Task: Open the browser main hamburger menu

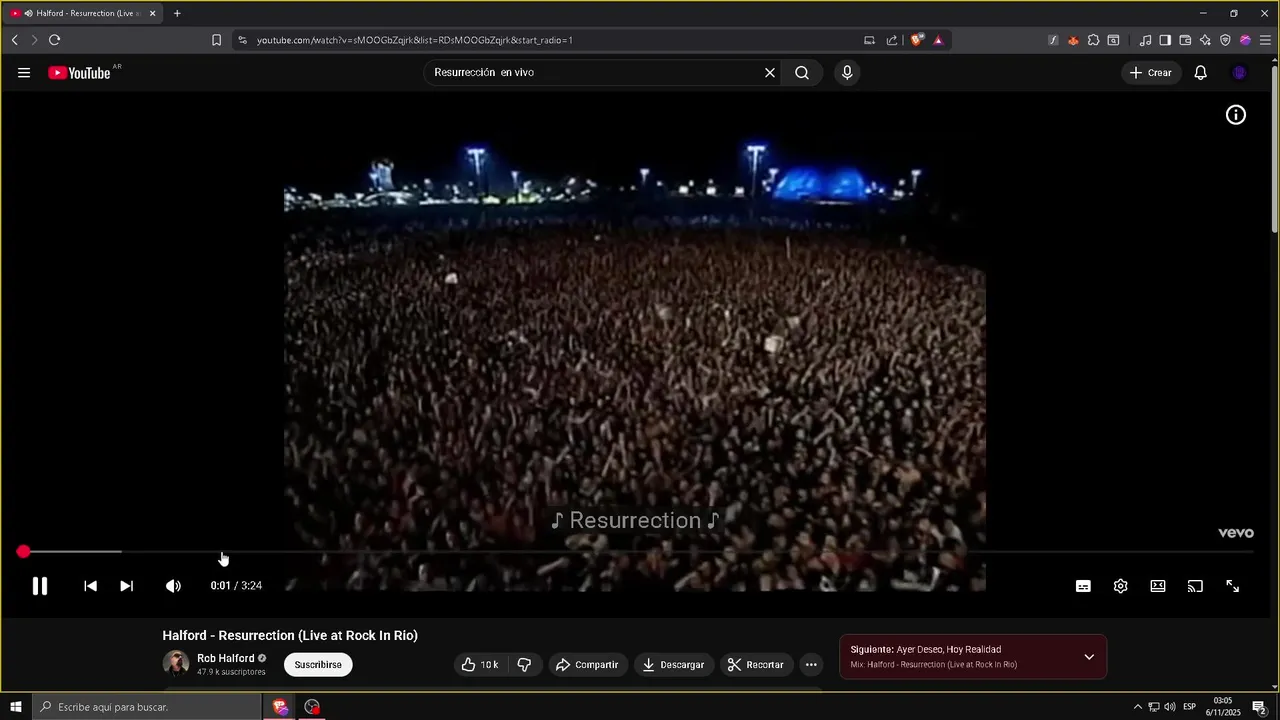Action: click(1265, 40)
